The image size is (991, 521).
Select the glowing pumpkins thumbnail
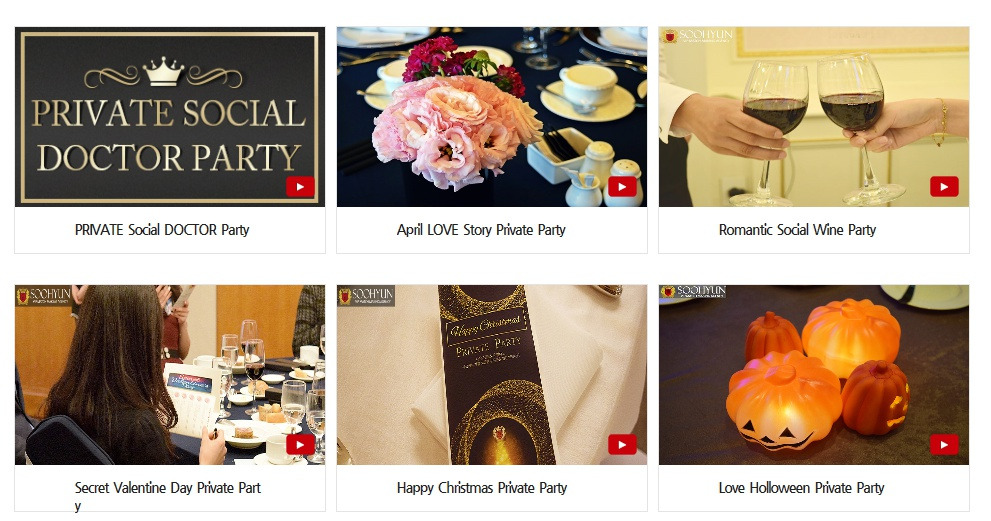(x=813, y=375)
